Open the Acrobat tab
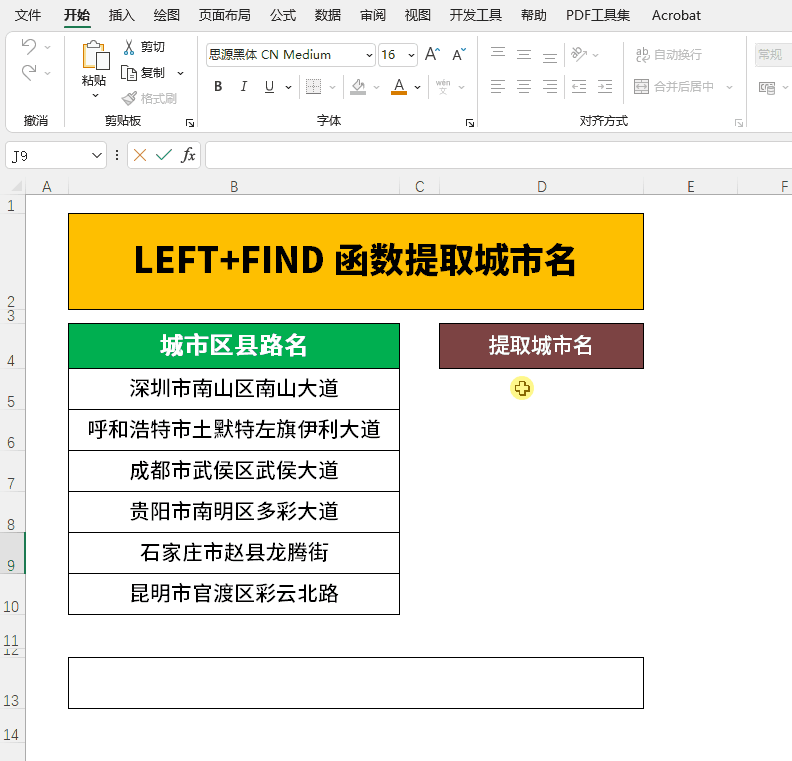This screenshot has height=761, width=792. 676,15
